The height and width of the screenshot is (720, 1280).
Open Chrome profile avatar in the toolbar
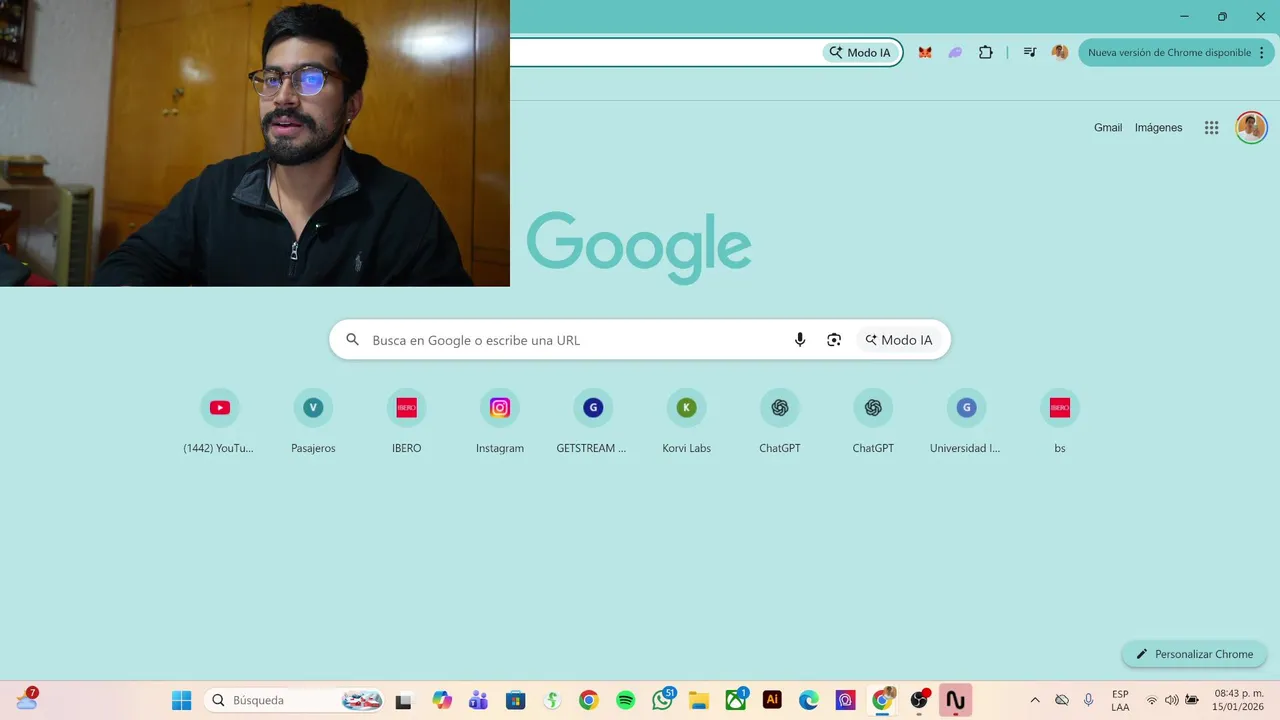click(1060, 52)
